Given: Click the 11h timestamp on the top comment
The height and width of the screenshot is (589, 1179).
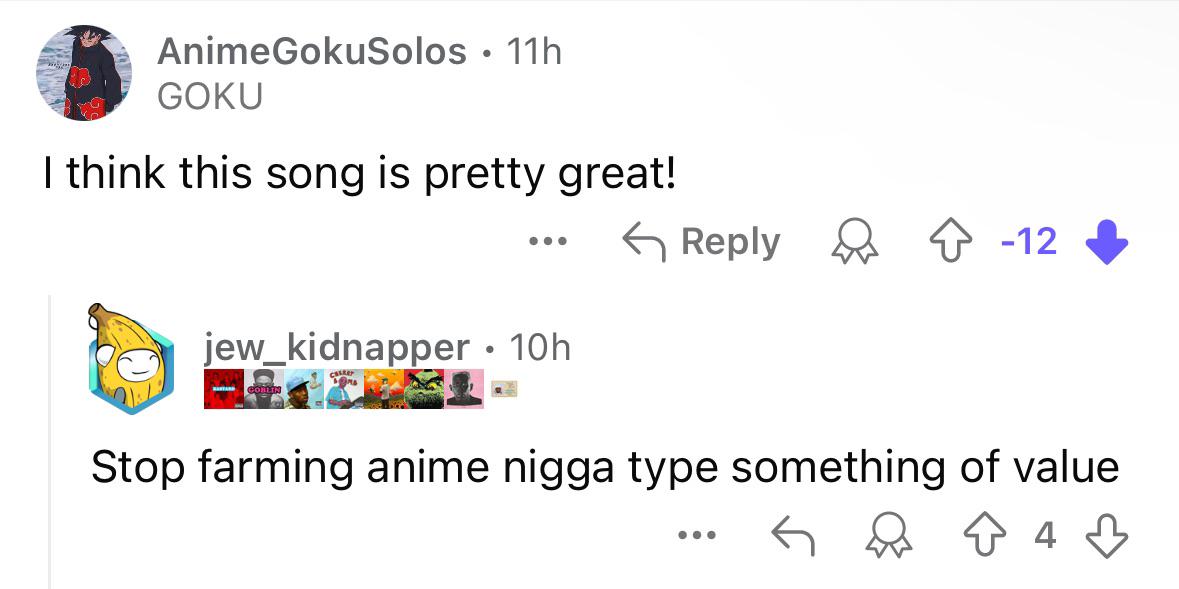Looking at the screenshot, I should click(x=535, y=51).
